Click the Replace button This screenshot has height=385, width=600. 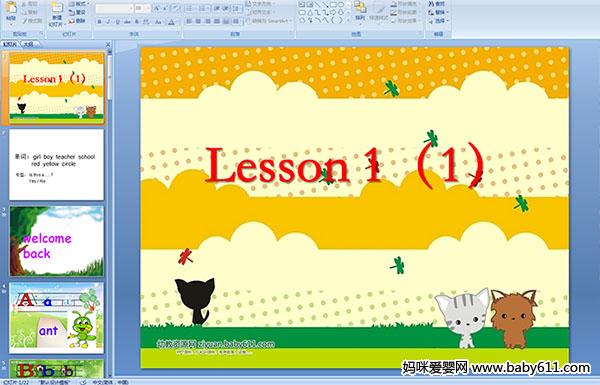pos(439,12)
